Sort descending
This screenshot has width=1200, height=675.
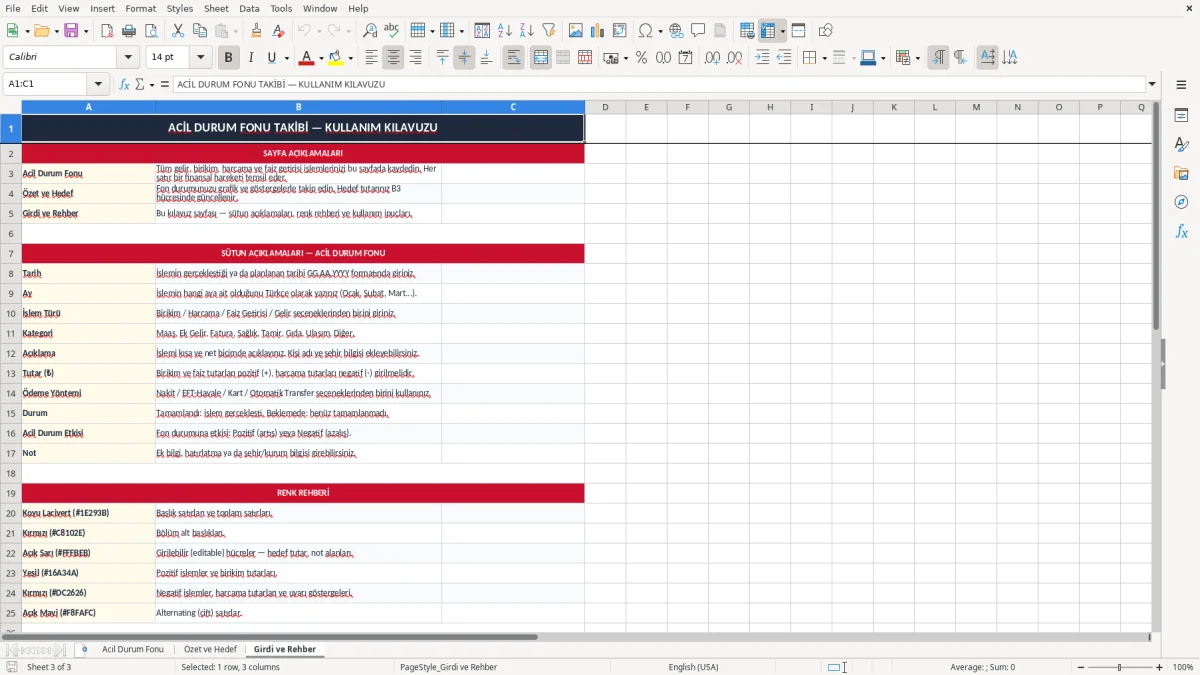527,31
